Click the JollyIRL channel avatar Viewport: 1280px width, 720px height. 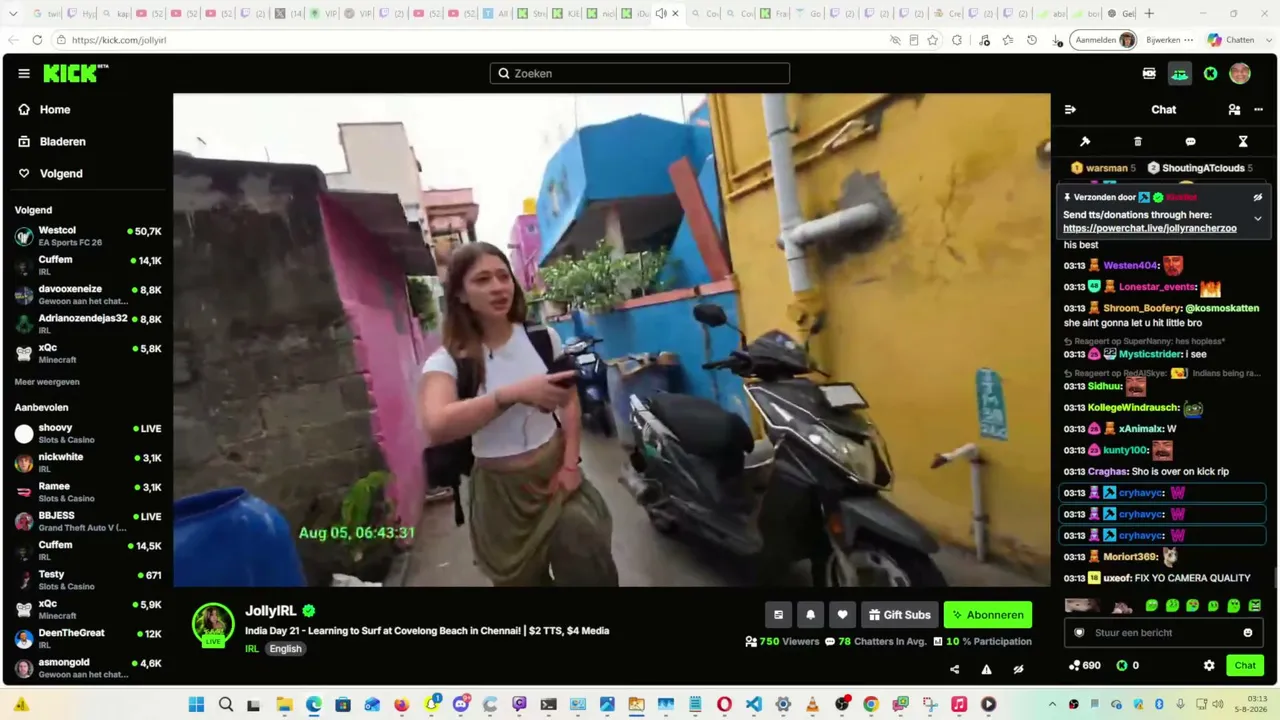(213, 624)
